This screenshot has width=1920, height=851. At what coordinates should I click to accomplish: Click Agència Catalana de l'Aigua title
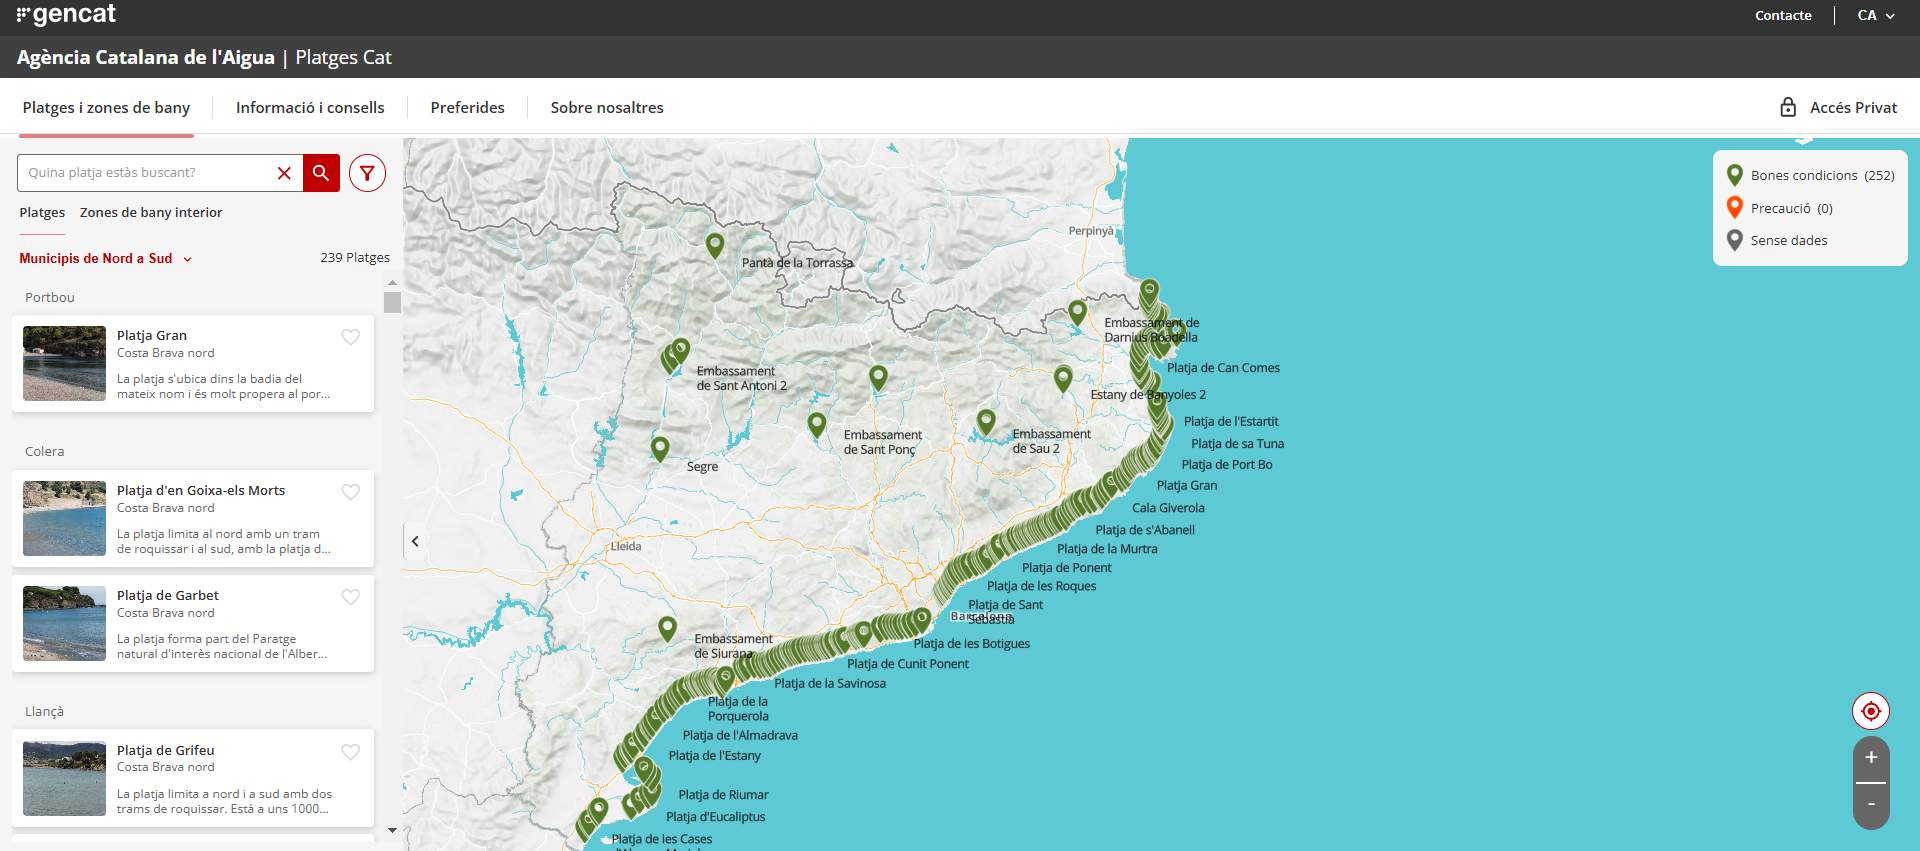(x=146, y=57)
